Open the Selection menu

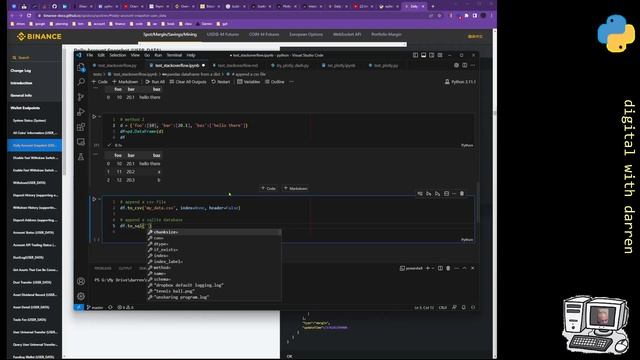(118, 55)
